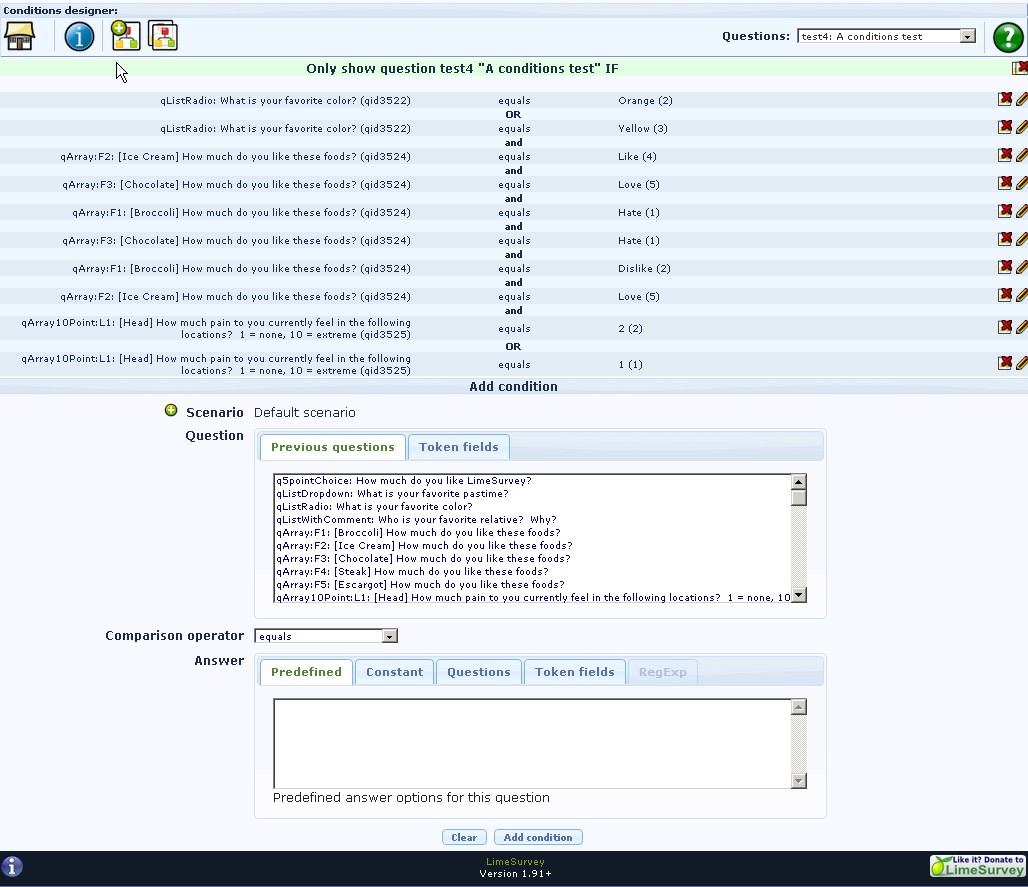This screenshot has height=887, width=1028.
Task: Open help with the green question mark icon
Action: [1007, 37]
